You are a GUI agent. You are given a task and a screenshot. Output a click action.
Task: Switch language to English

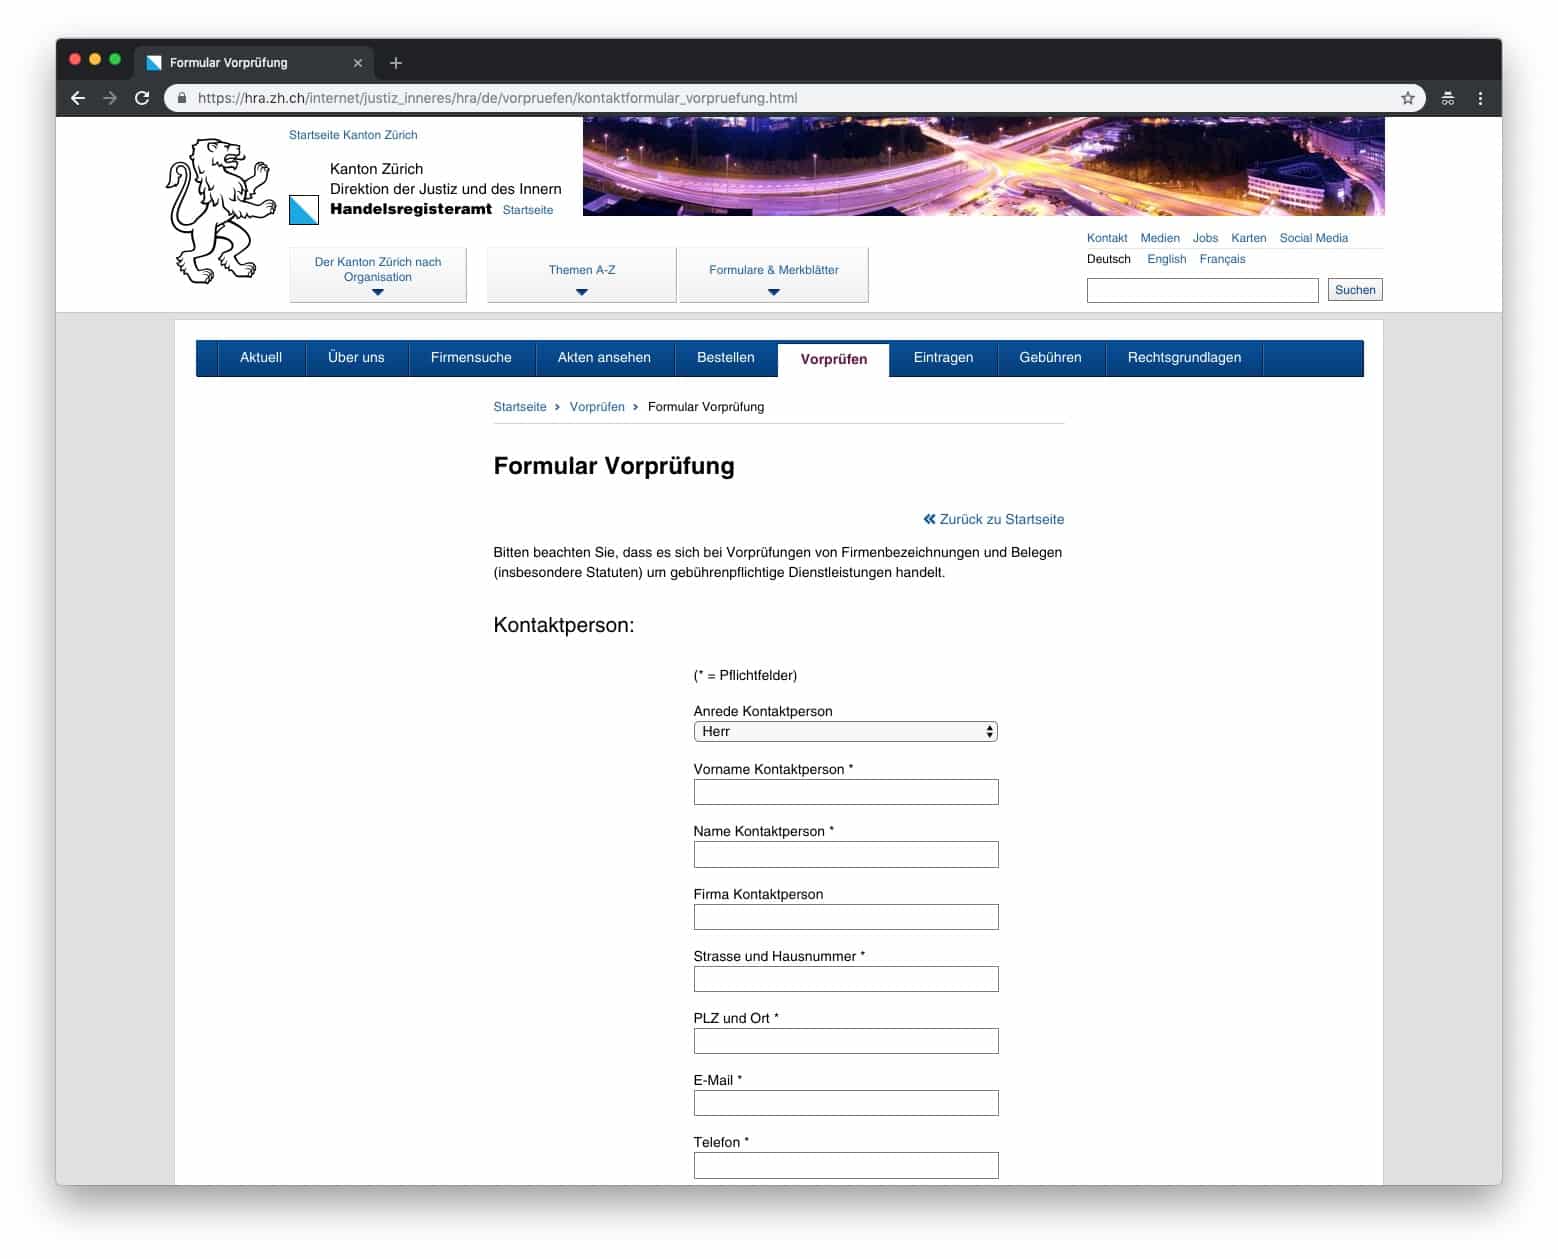[1166, 259]
